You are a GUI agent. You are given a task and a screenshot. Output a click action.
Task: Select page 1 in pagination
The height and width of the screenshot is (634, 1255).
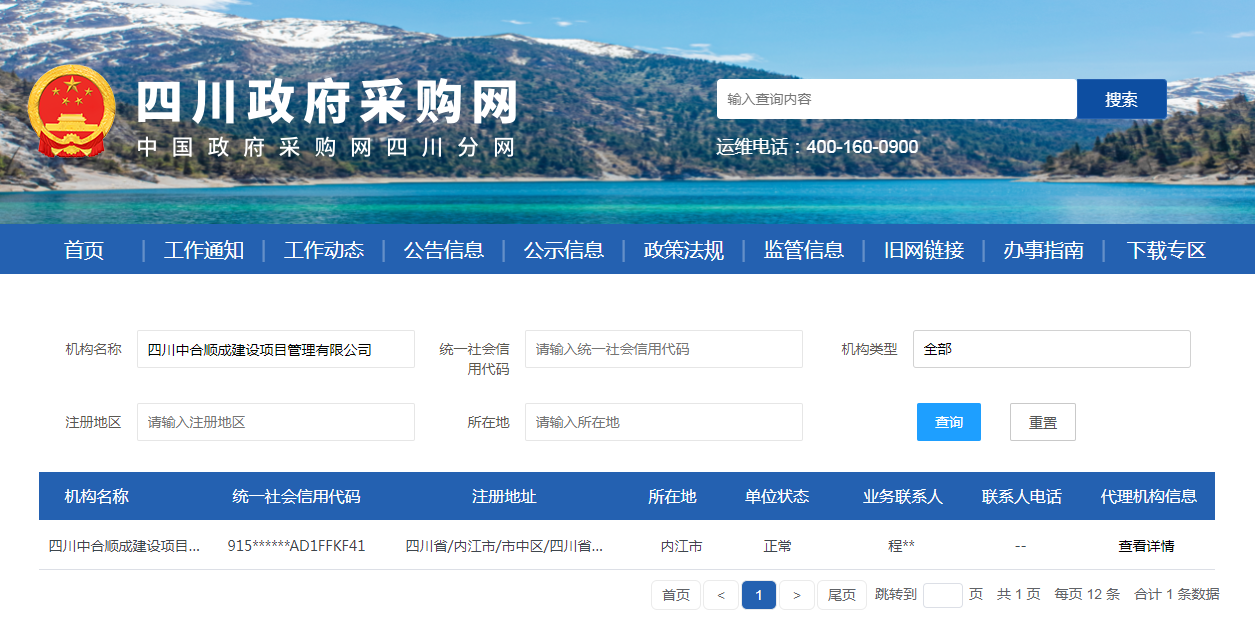759,595
